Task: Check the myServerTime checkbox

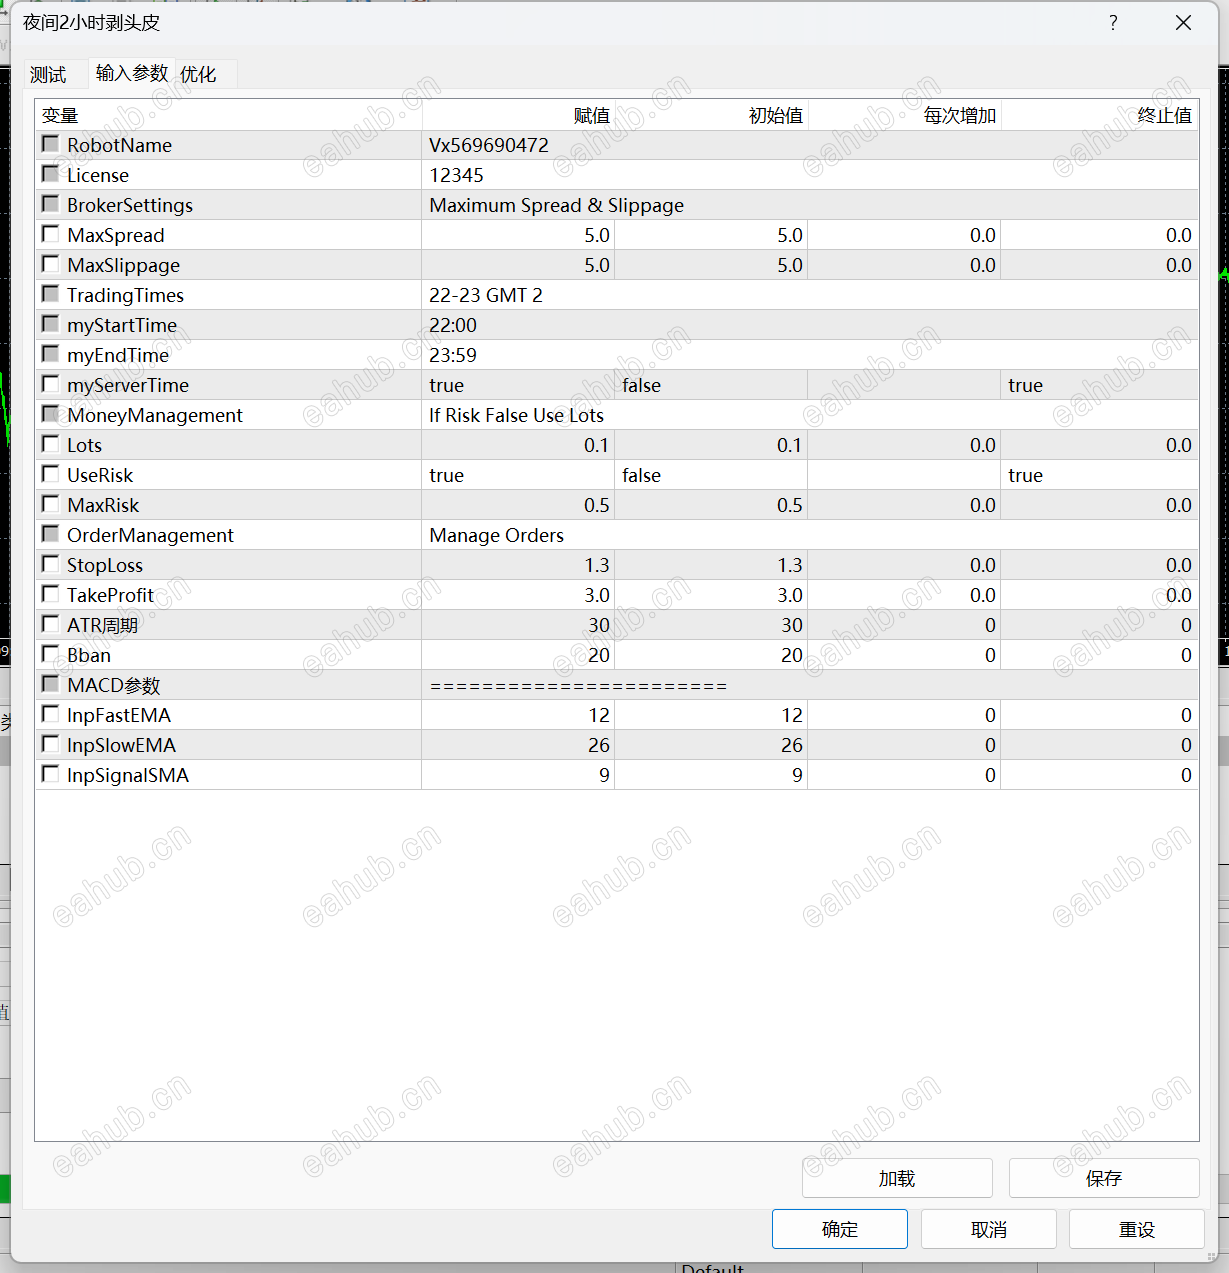Action: [50, 384]
